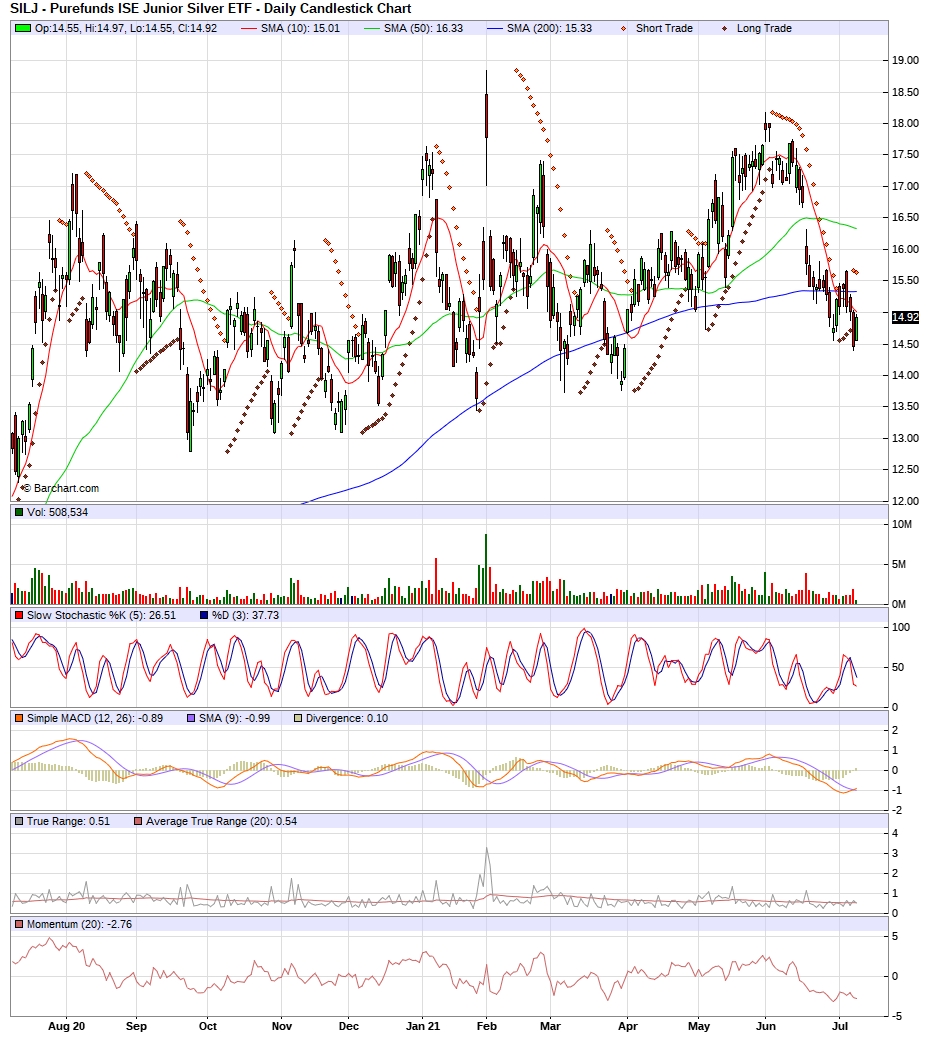Viewport: 930px width, 1057px height.
Task: Click the Divergence legend swatch
Action: point(298,719)
